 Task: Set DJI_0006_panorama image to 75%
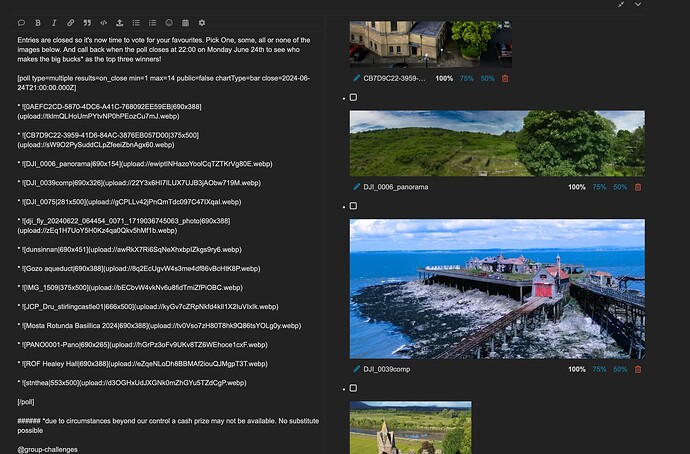point(599,187)
